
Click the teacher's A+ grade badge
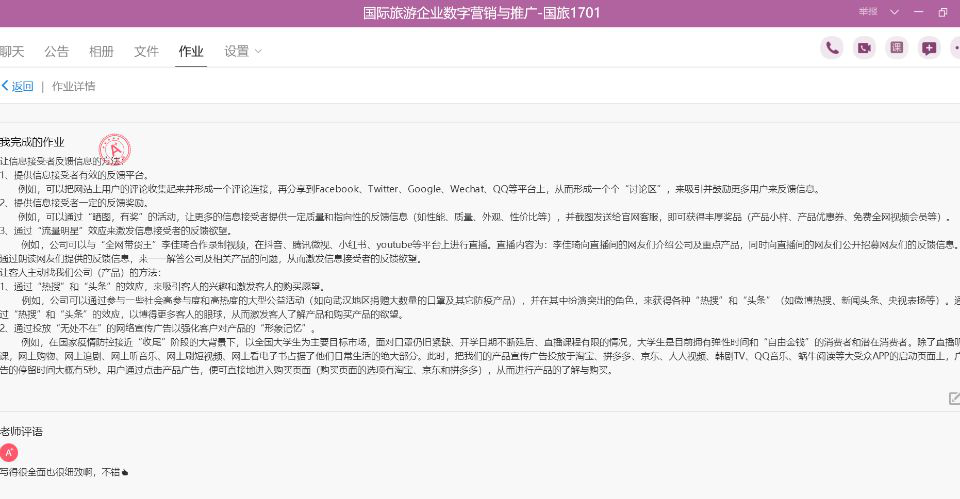(10, 452)
